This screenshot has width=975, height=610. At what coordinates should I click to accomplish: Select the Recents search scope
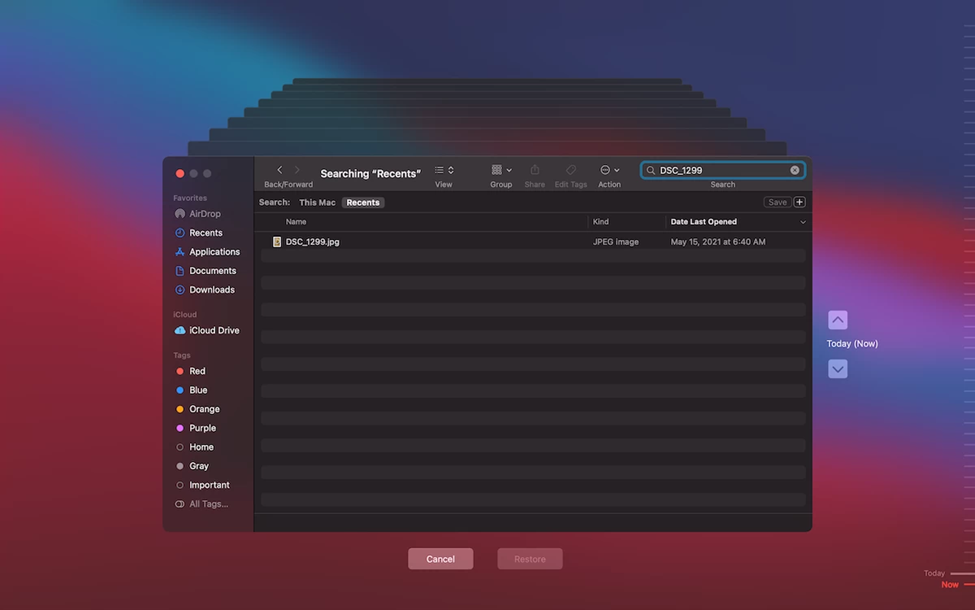pyautogui.click(x=363, y=203)
